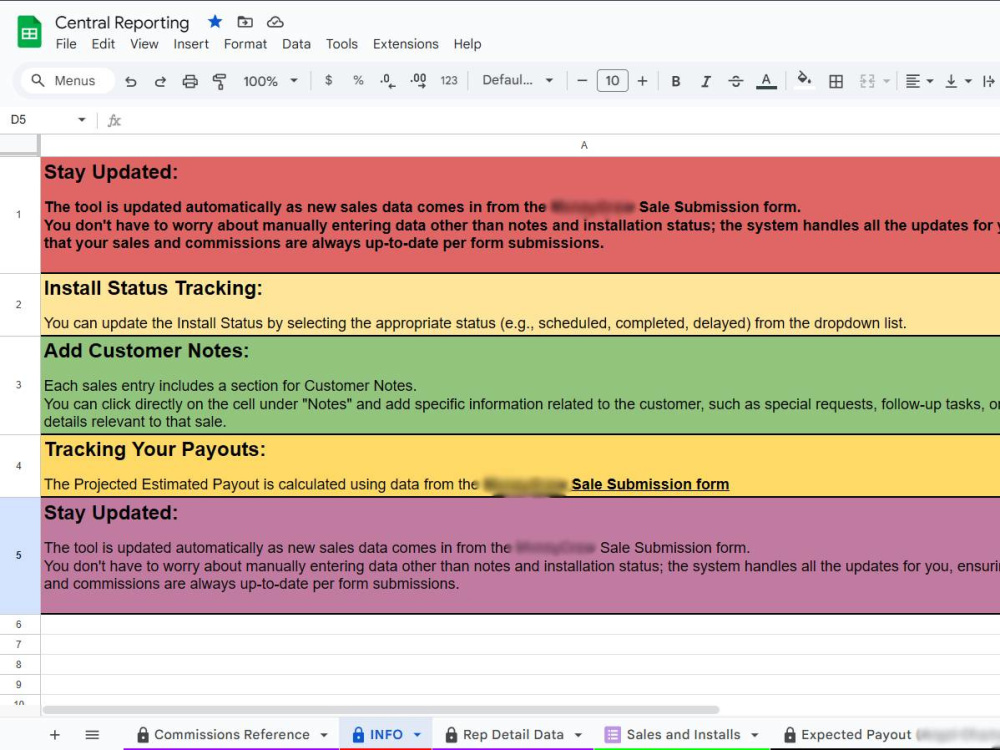Open the File menu
1000x750 pixels.
66,44
